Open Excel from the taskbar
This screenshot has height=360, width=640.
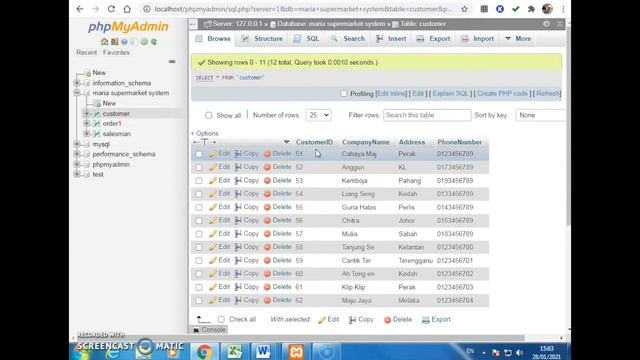[x=234, y=351]
